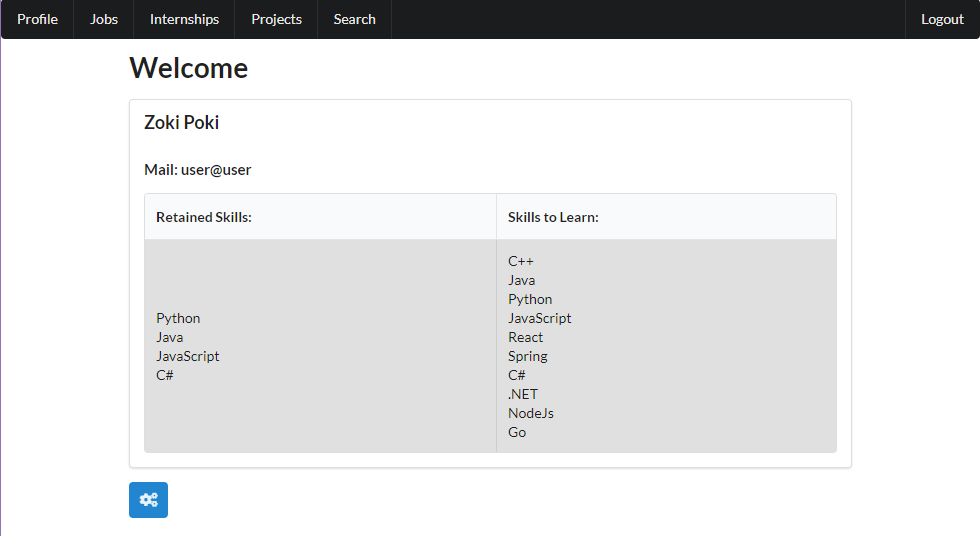Log out using the Logout link
980x536 pixels.
tap(942, 19)
